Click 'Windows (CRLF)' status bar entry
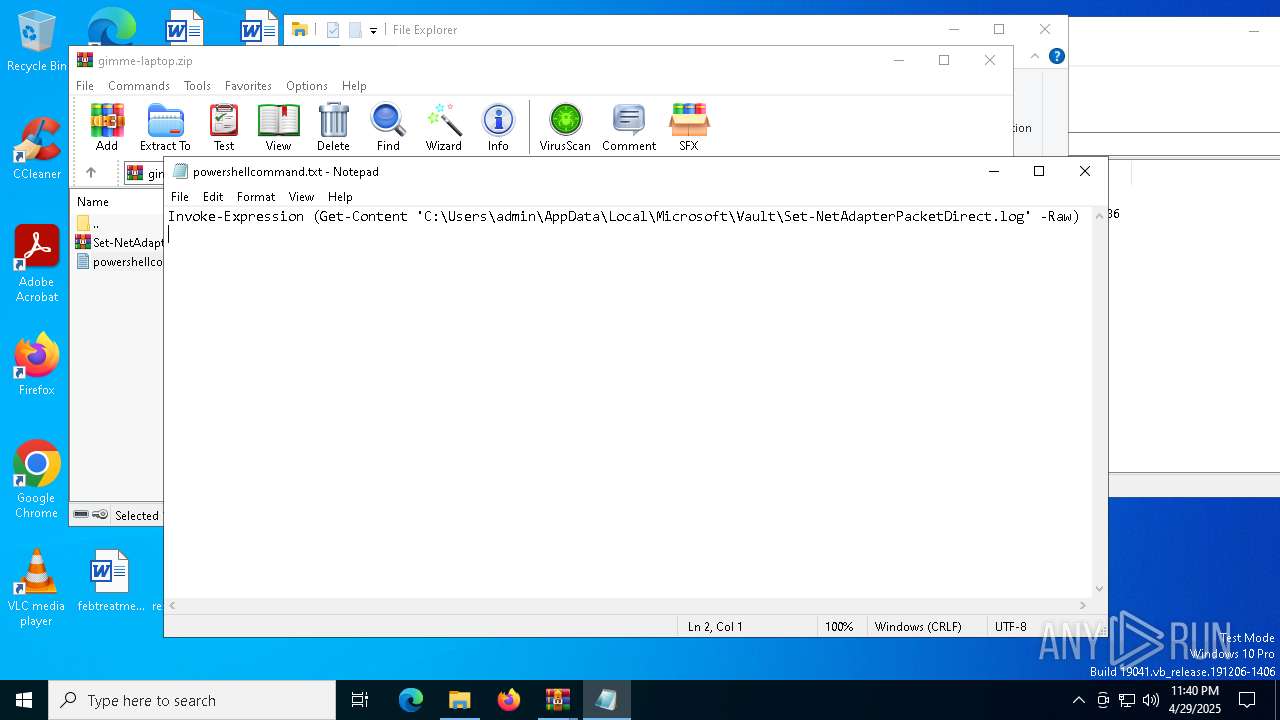 pos(918,627)
